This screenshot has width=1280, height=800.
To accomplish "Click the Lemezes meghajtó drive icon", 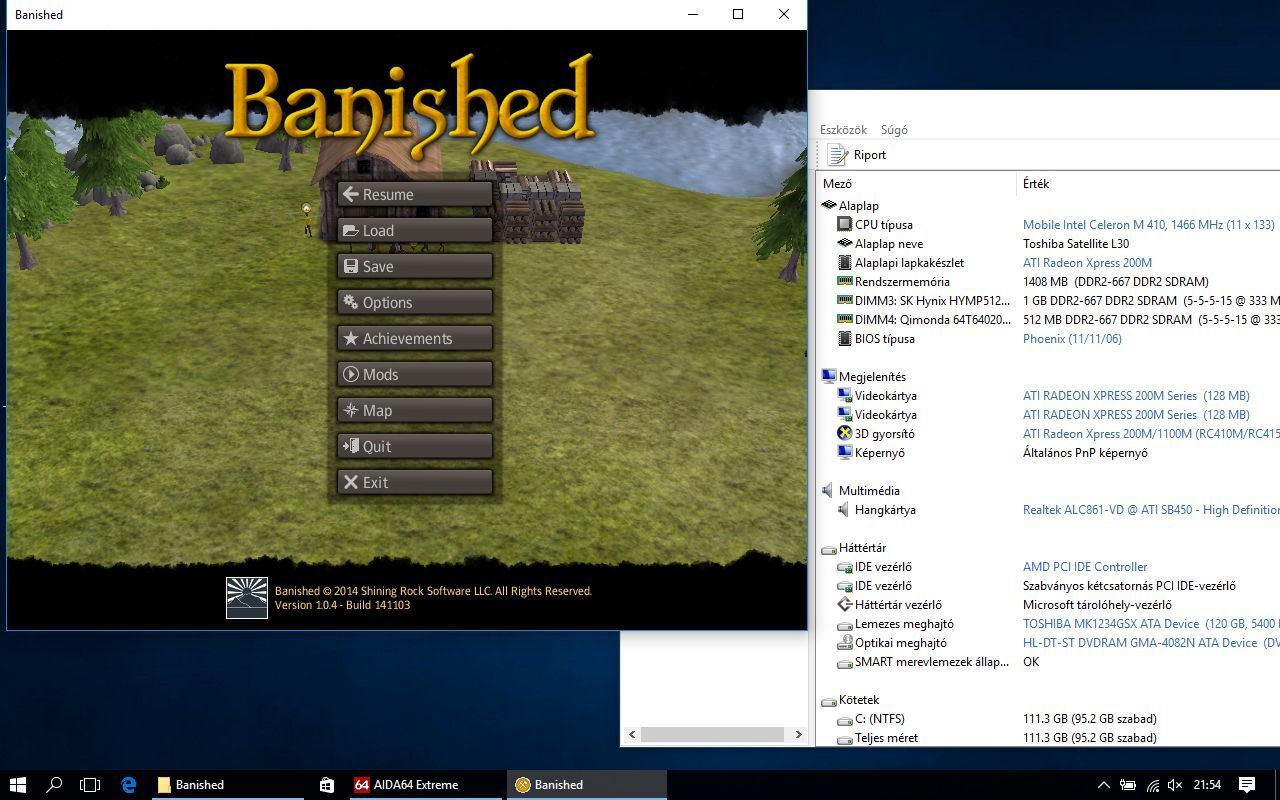I will 845,624.
